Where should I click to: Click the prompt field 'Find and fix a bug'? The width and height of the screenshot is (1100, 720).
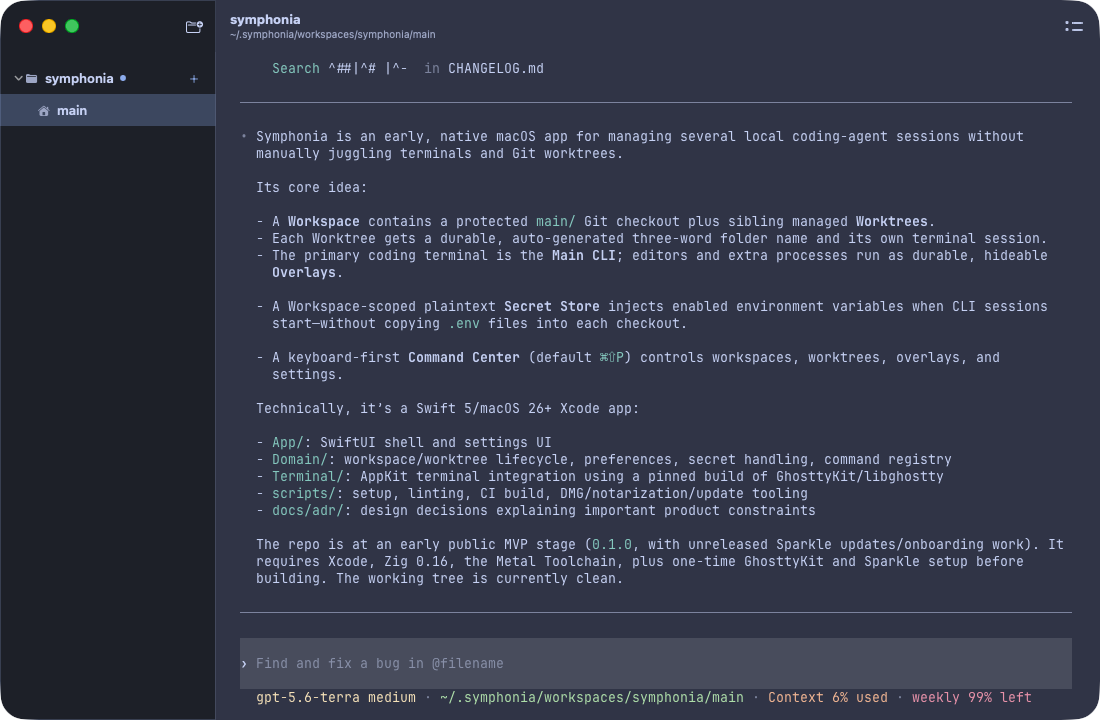point(655,663)
